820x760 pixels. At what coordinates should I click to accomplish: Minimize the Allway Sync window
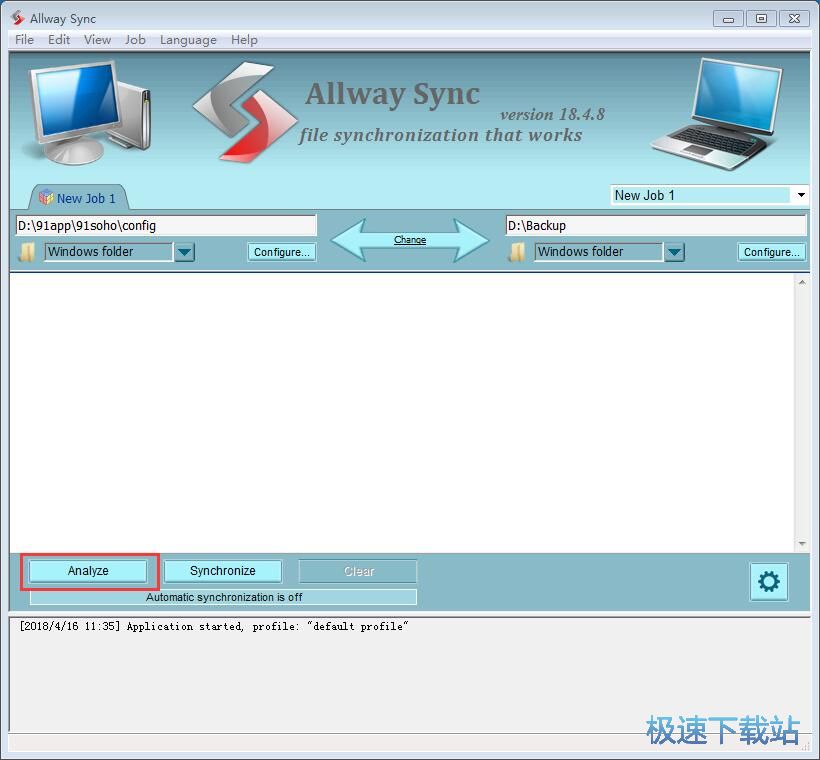728,19
